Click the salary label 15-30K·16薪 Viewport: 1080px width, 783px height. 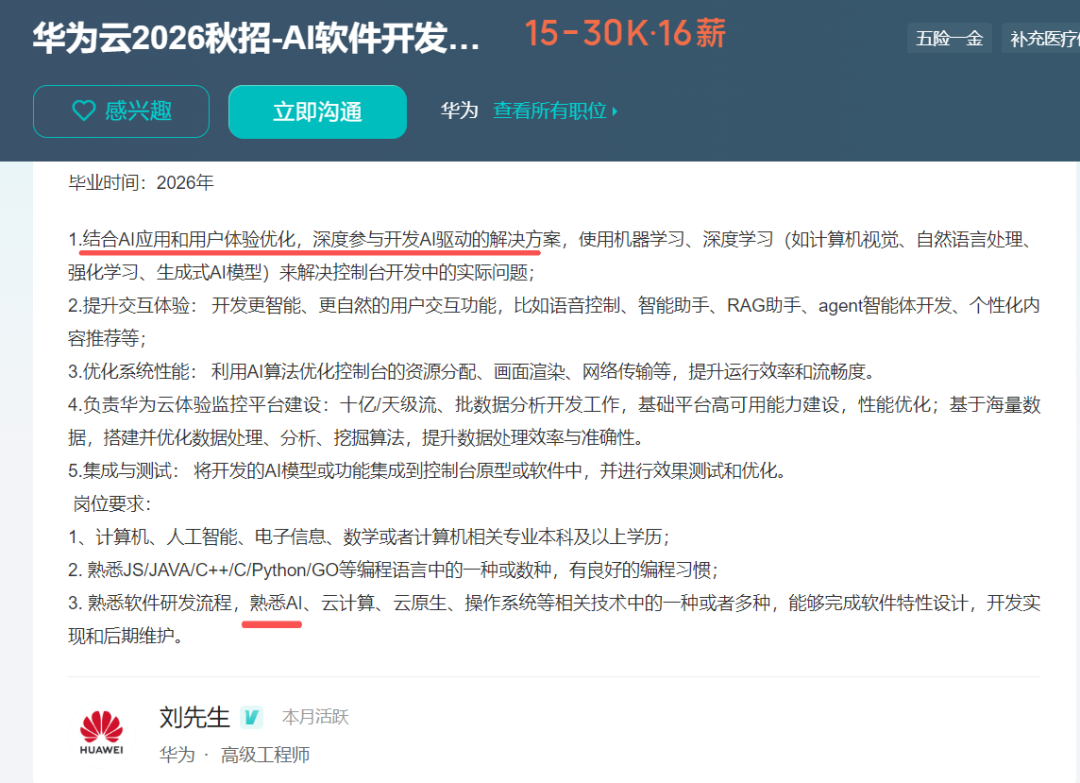click(623, 33)
